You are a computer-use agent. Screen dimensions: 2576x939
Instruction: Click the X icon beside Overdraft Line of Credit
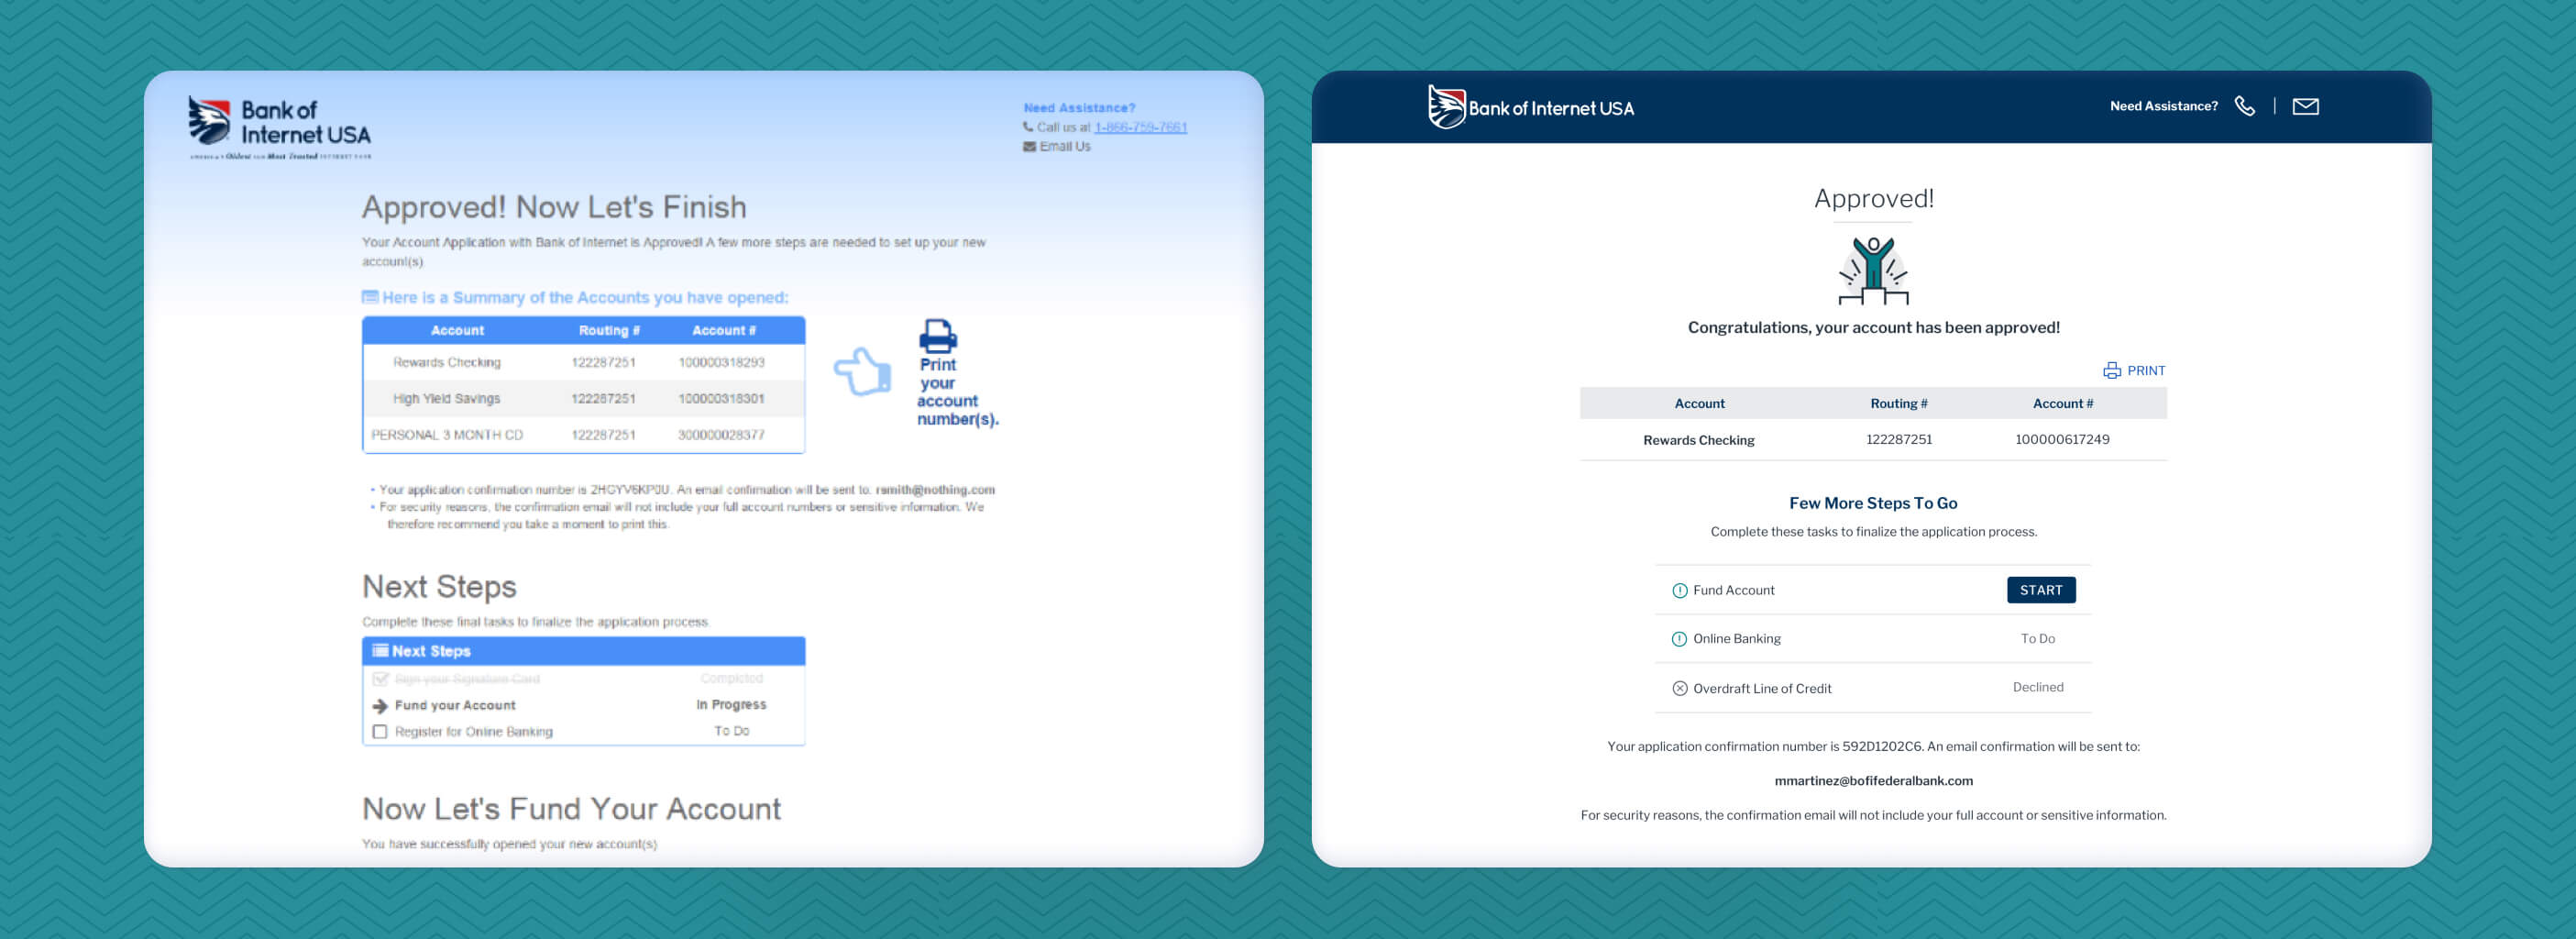point(1680,688)
